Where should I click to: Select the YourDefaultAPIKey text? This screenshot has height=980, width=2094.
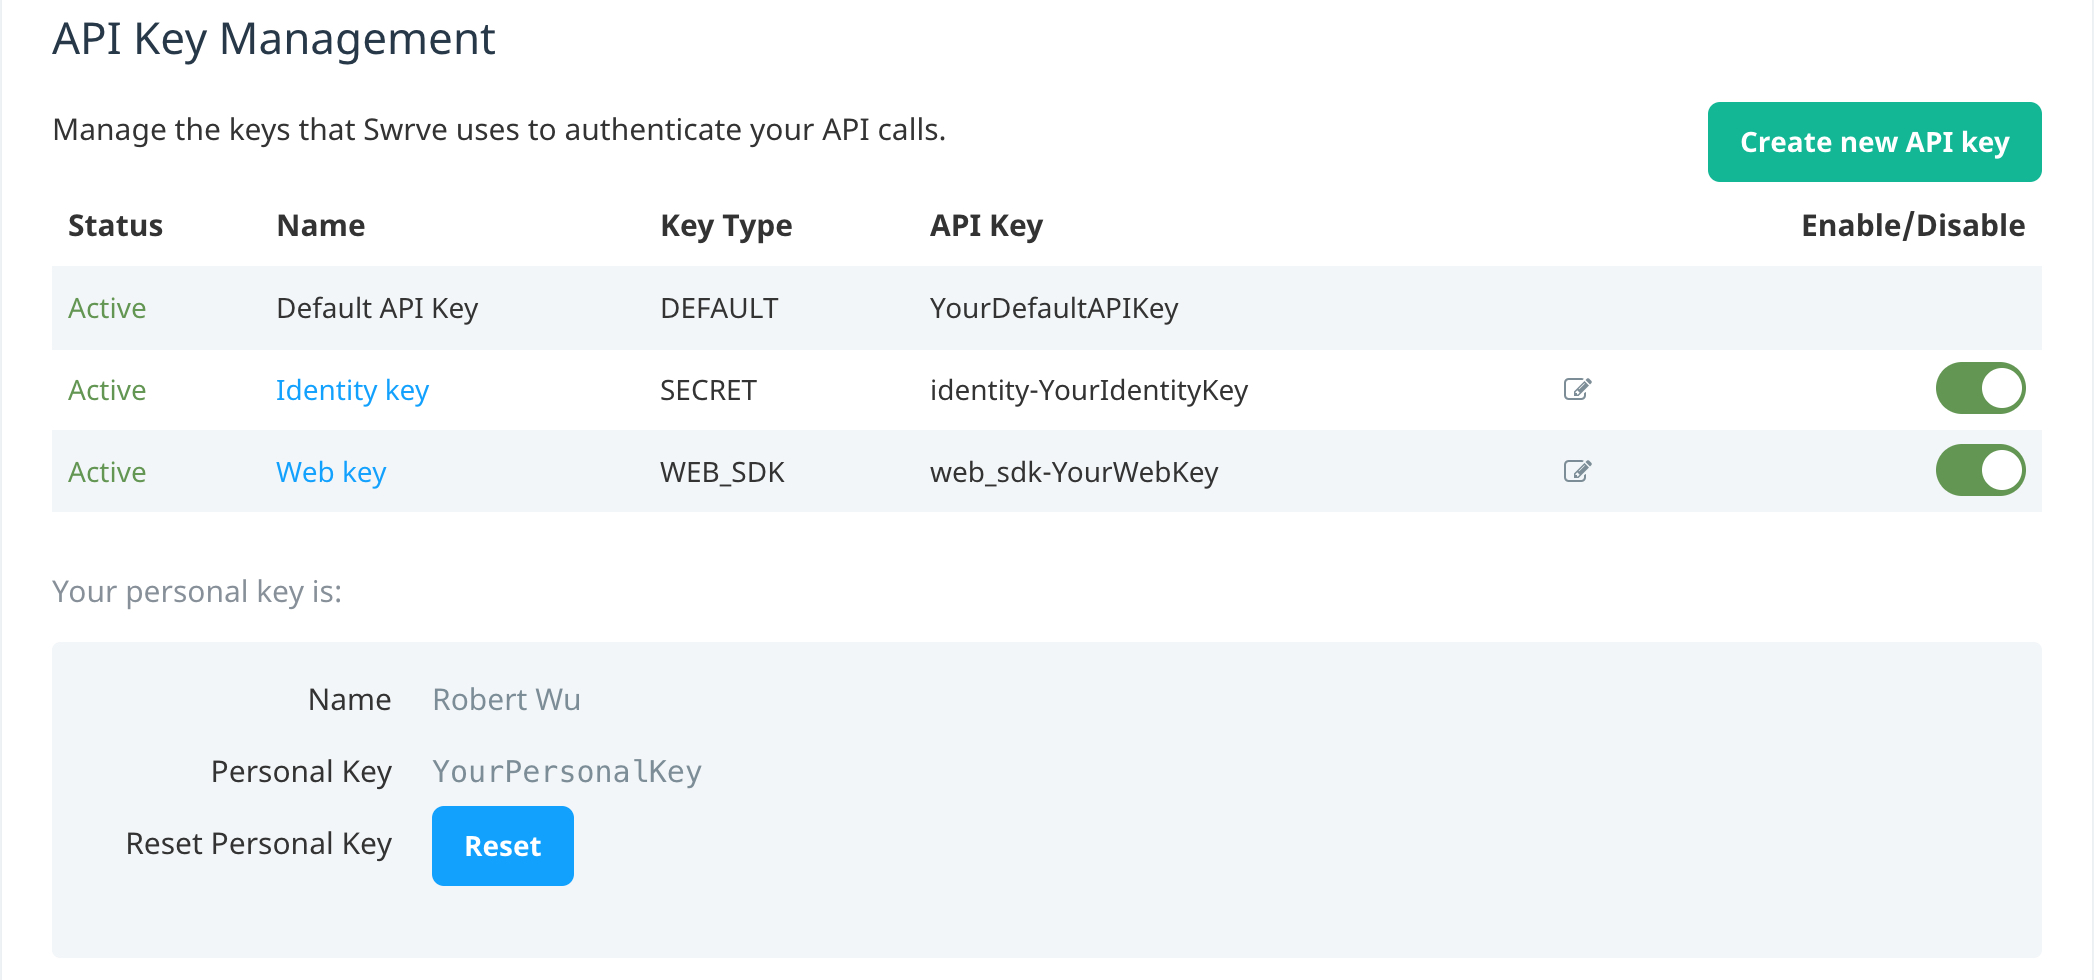click(1055, 308)
